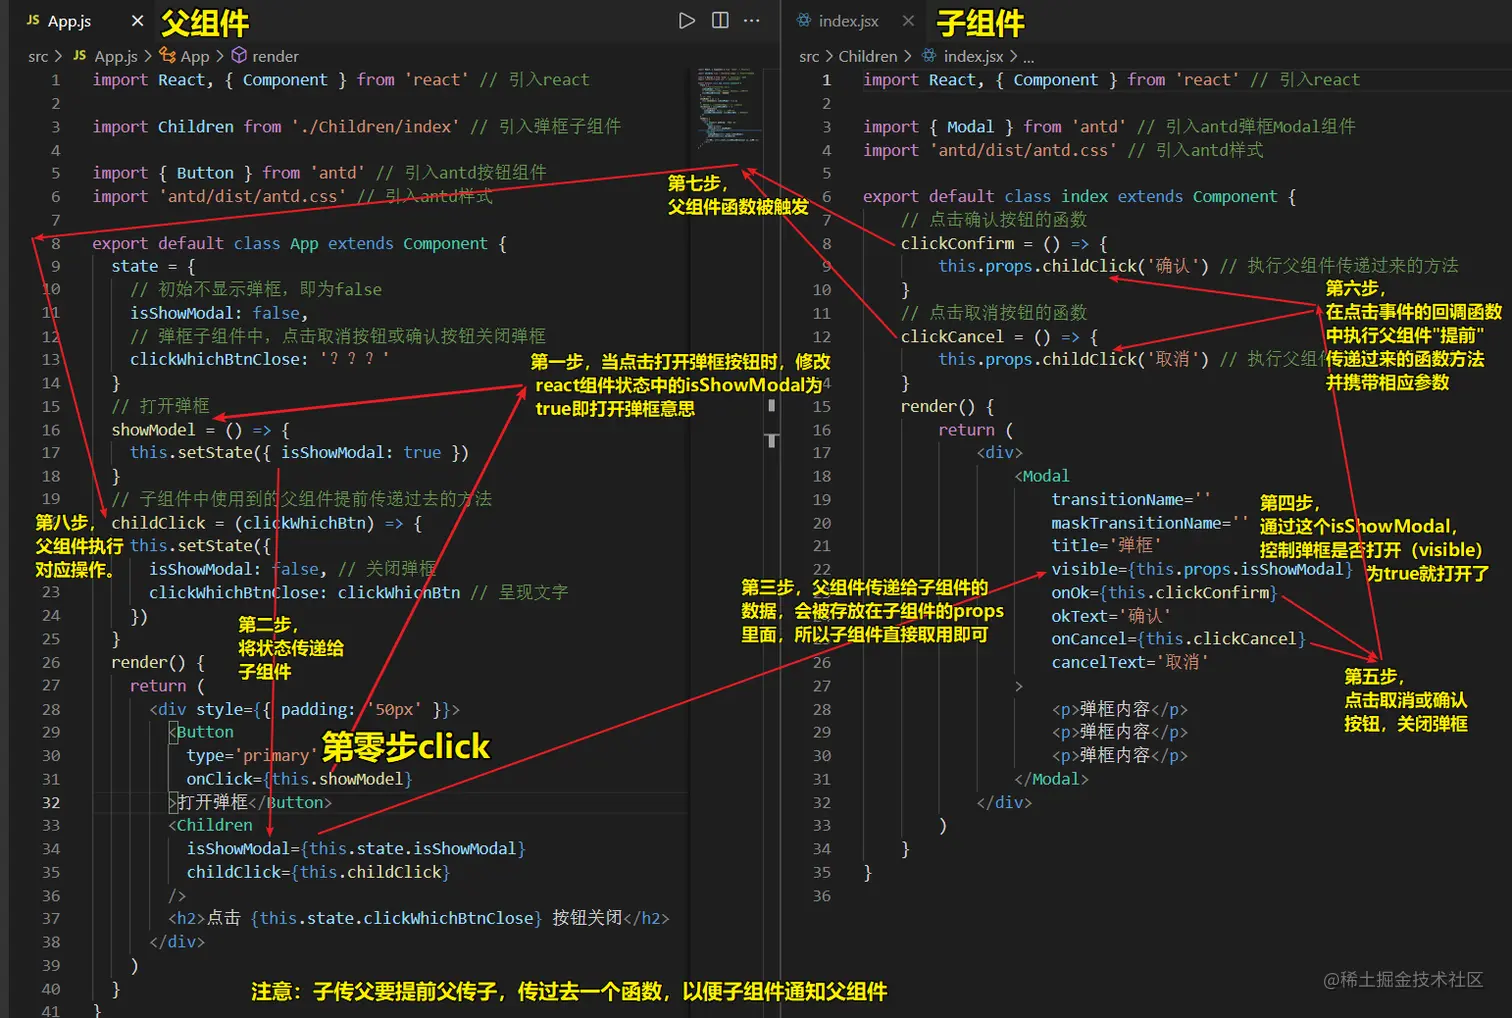Click "export default class App extends Component" line

300,243
